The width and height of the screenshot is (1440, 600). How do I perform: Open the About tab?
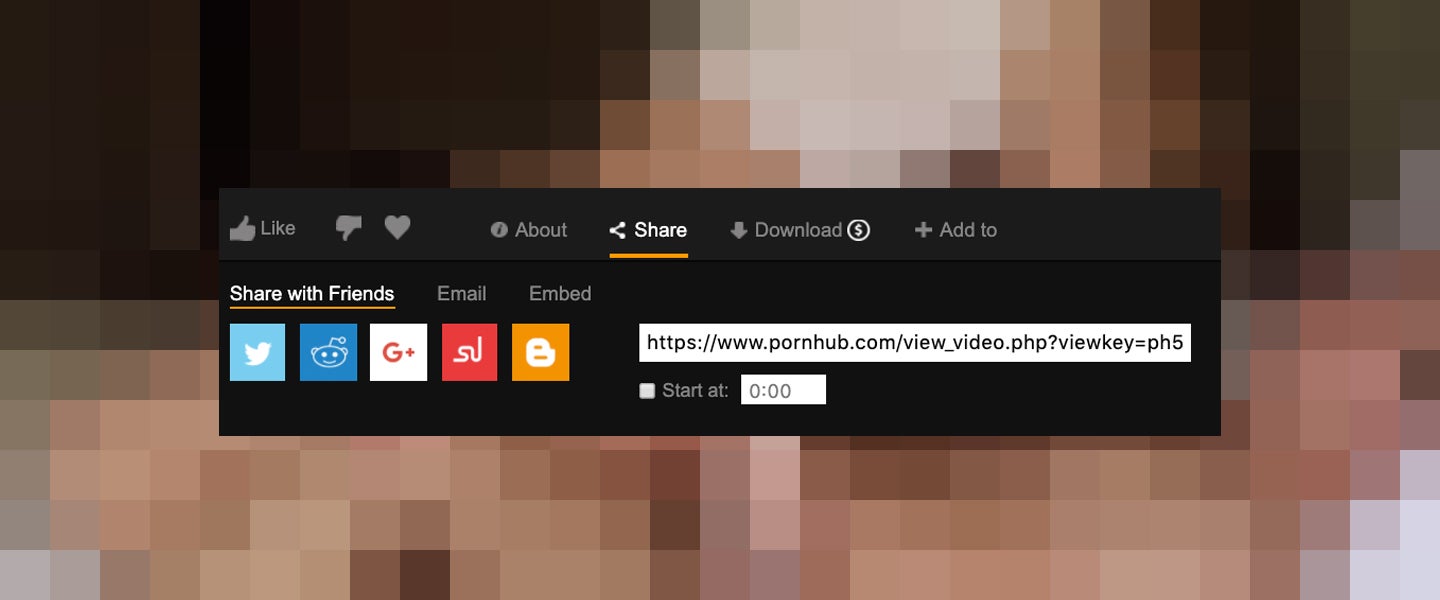pos(529,230)
